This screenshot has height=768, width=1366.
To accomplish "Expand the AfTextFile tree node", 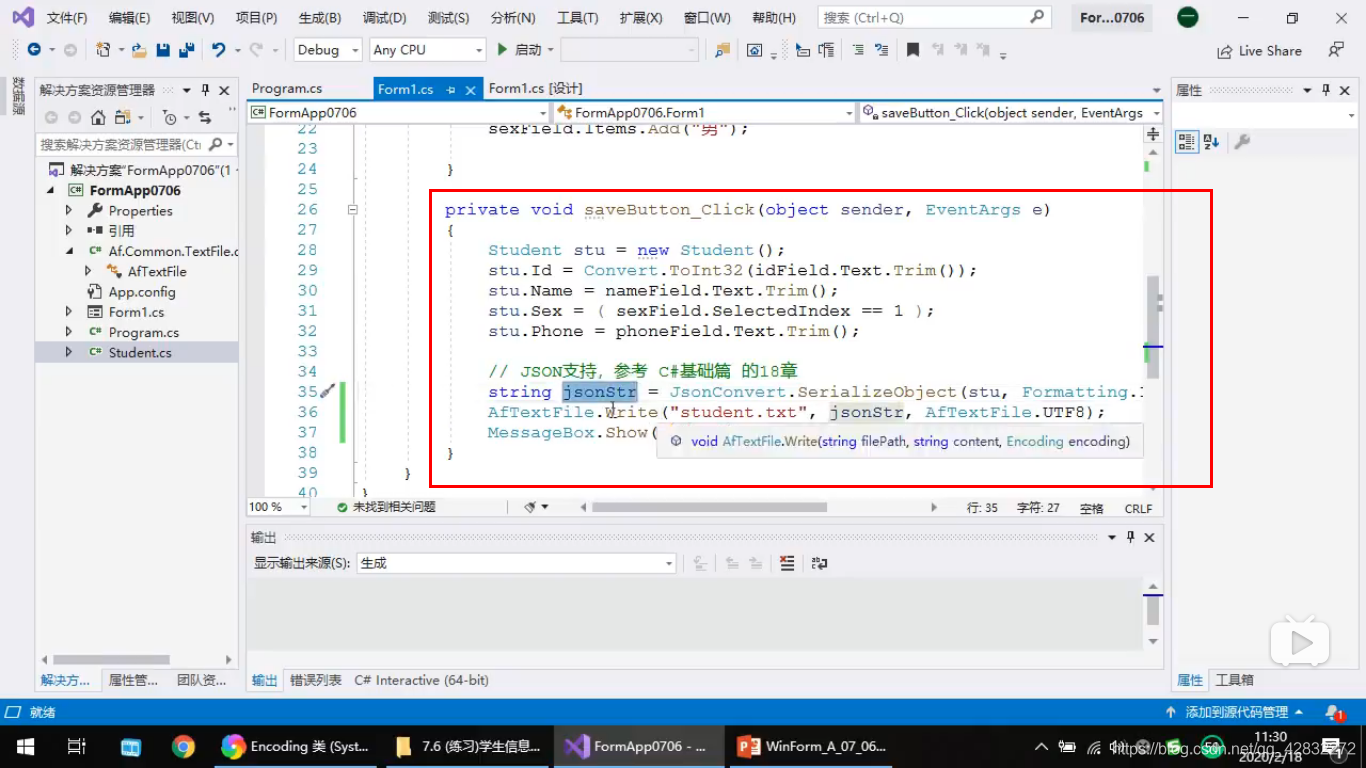I will (88, 271).
